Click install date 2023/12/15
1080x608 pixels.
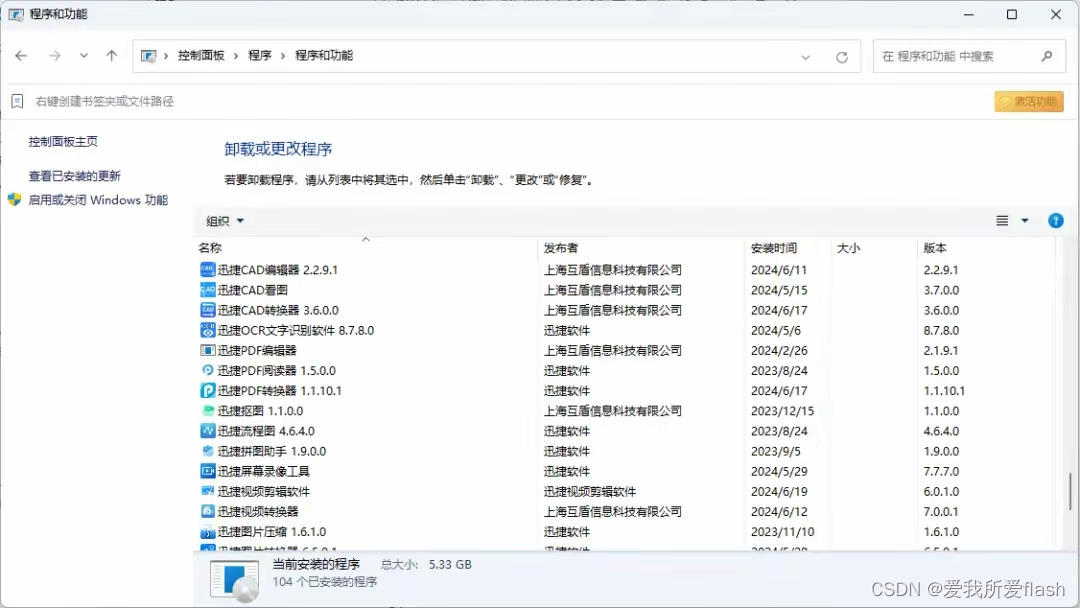[x=782, y=411]
